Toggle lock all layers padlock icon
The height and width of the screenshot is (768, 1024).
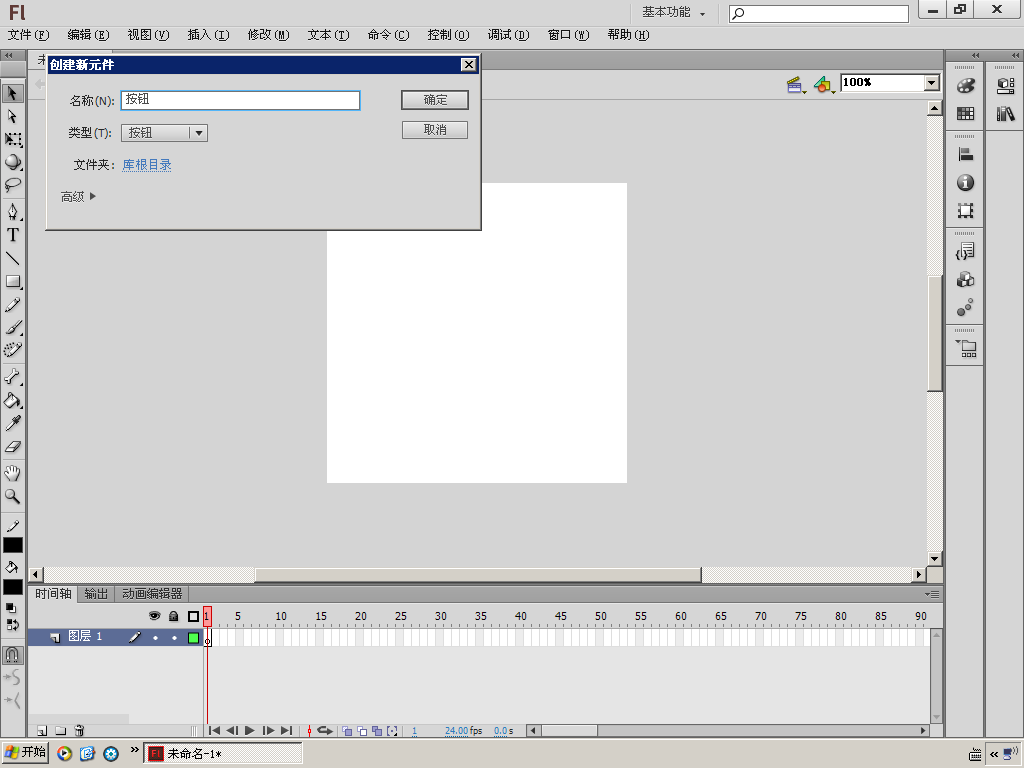click(x=174, y=616)
